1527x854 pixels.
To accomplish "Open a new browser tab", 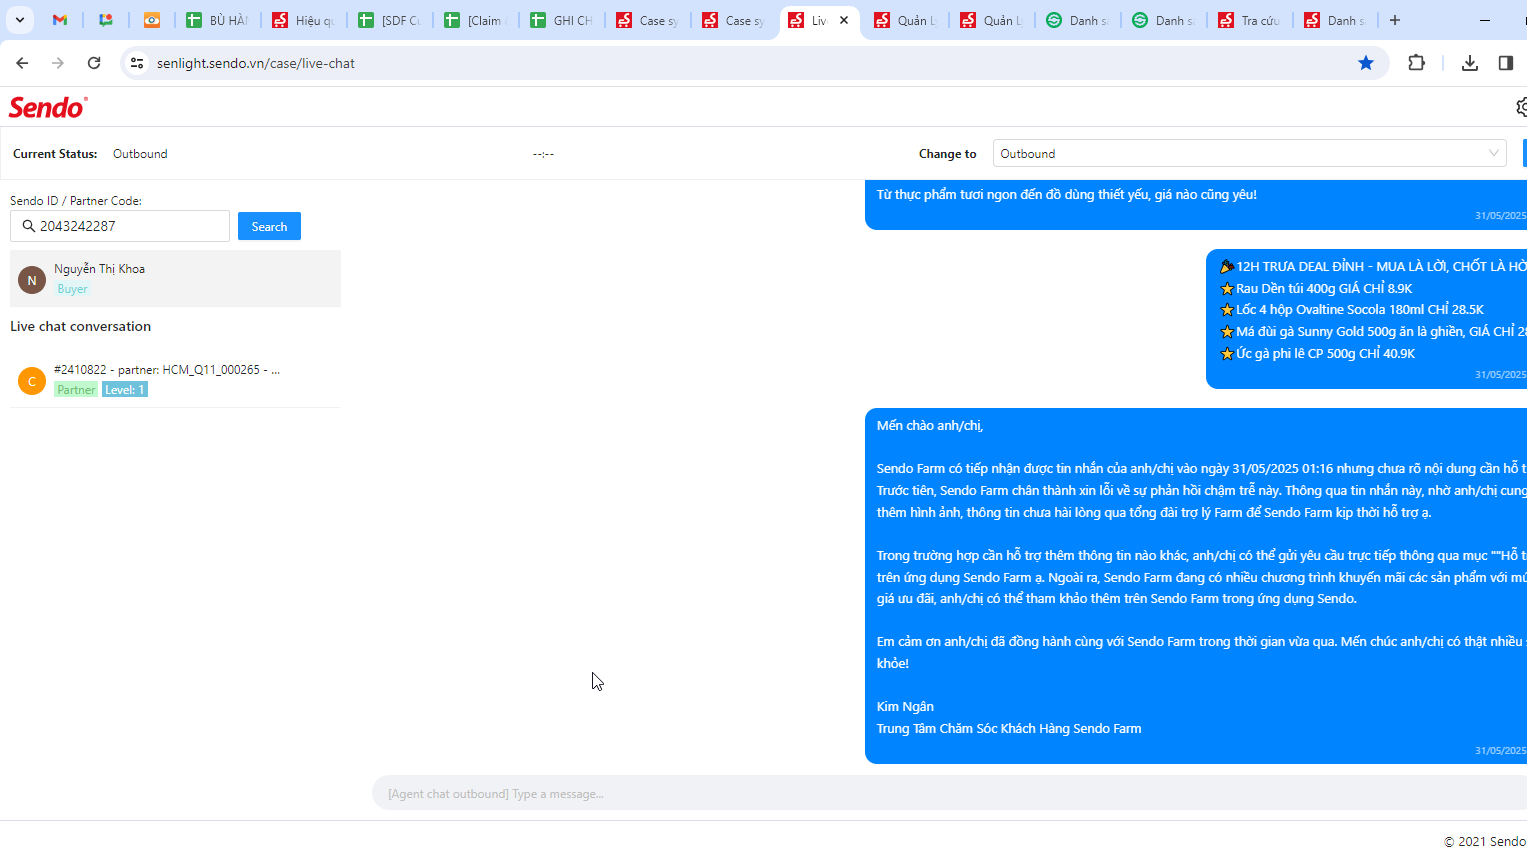I will (x=1395, y=20).
